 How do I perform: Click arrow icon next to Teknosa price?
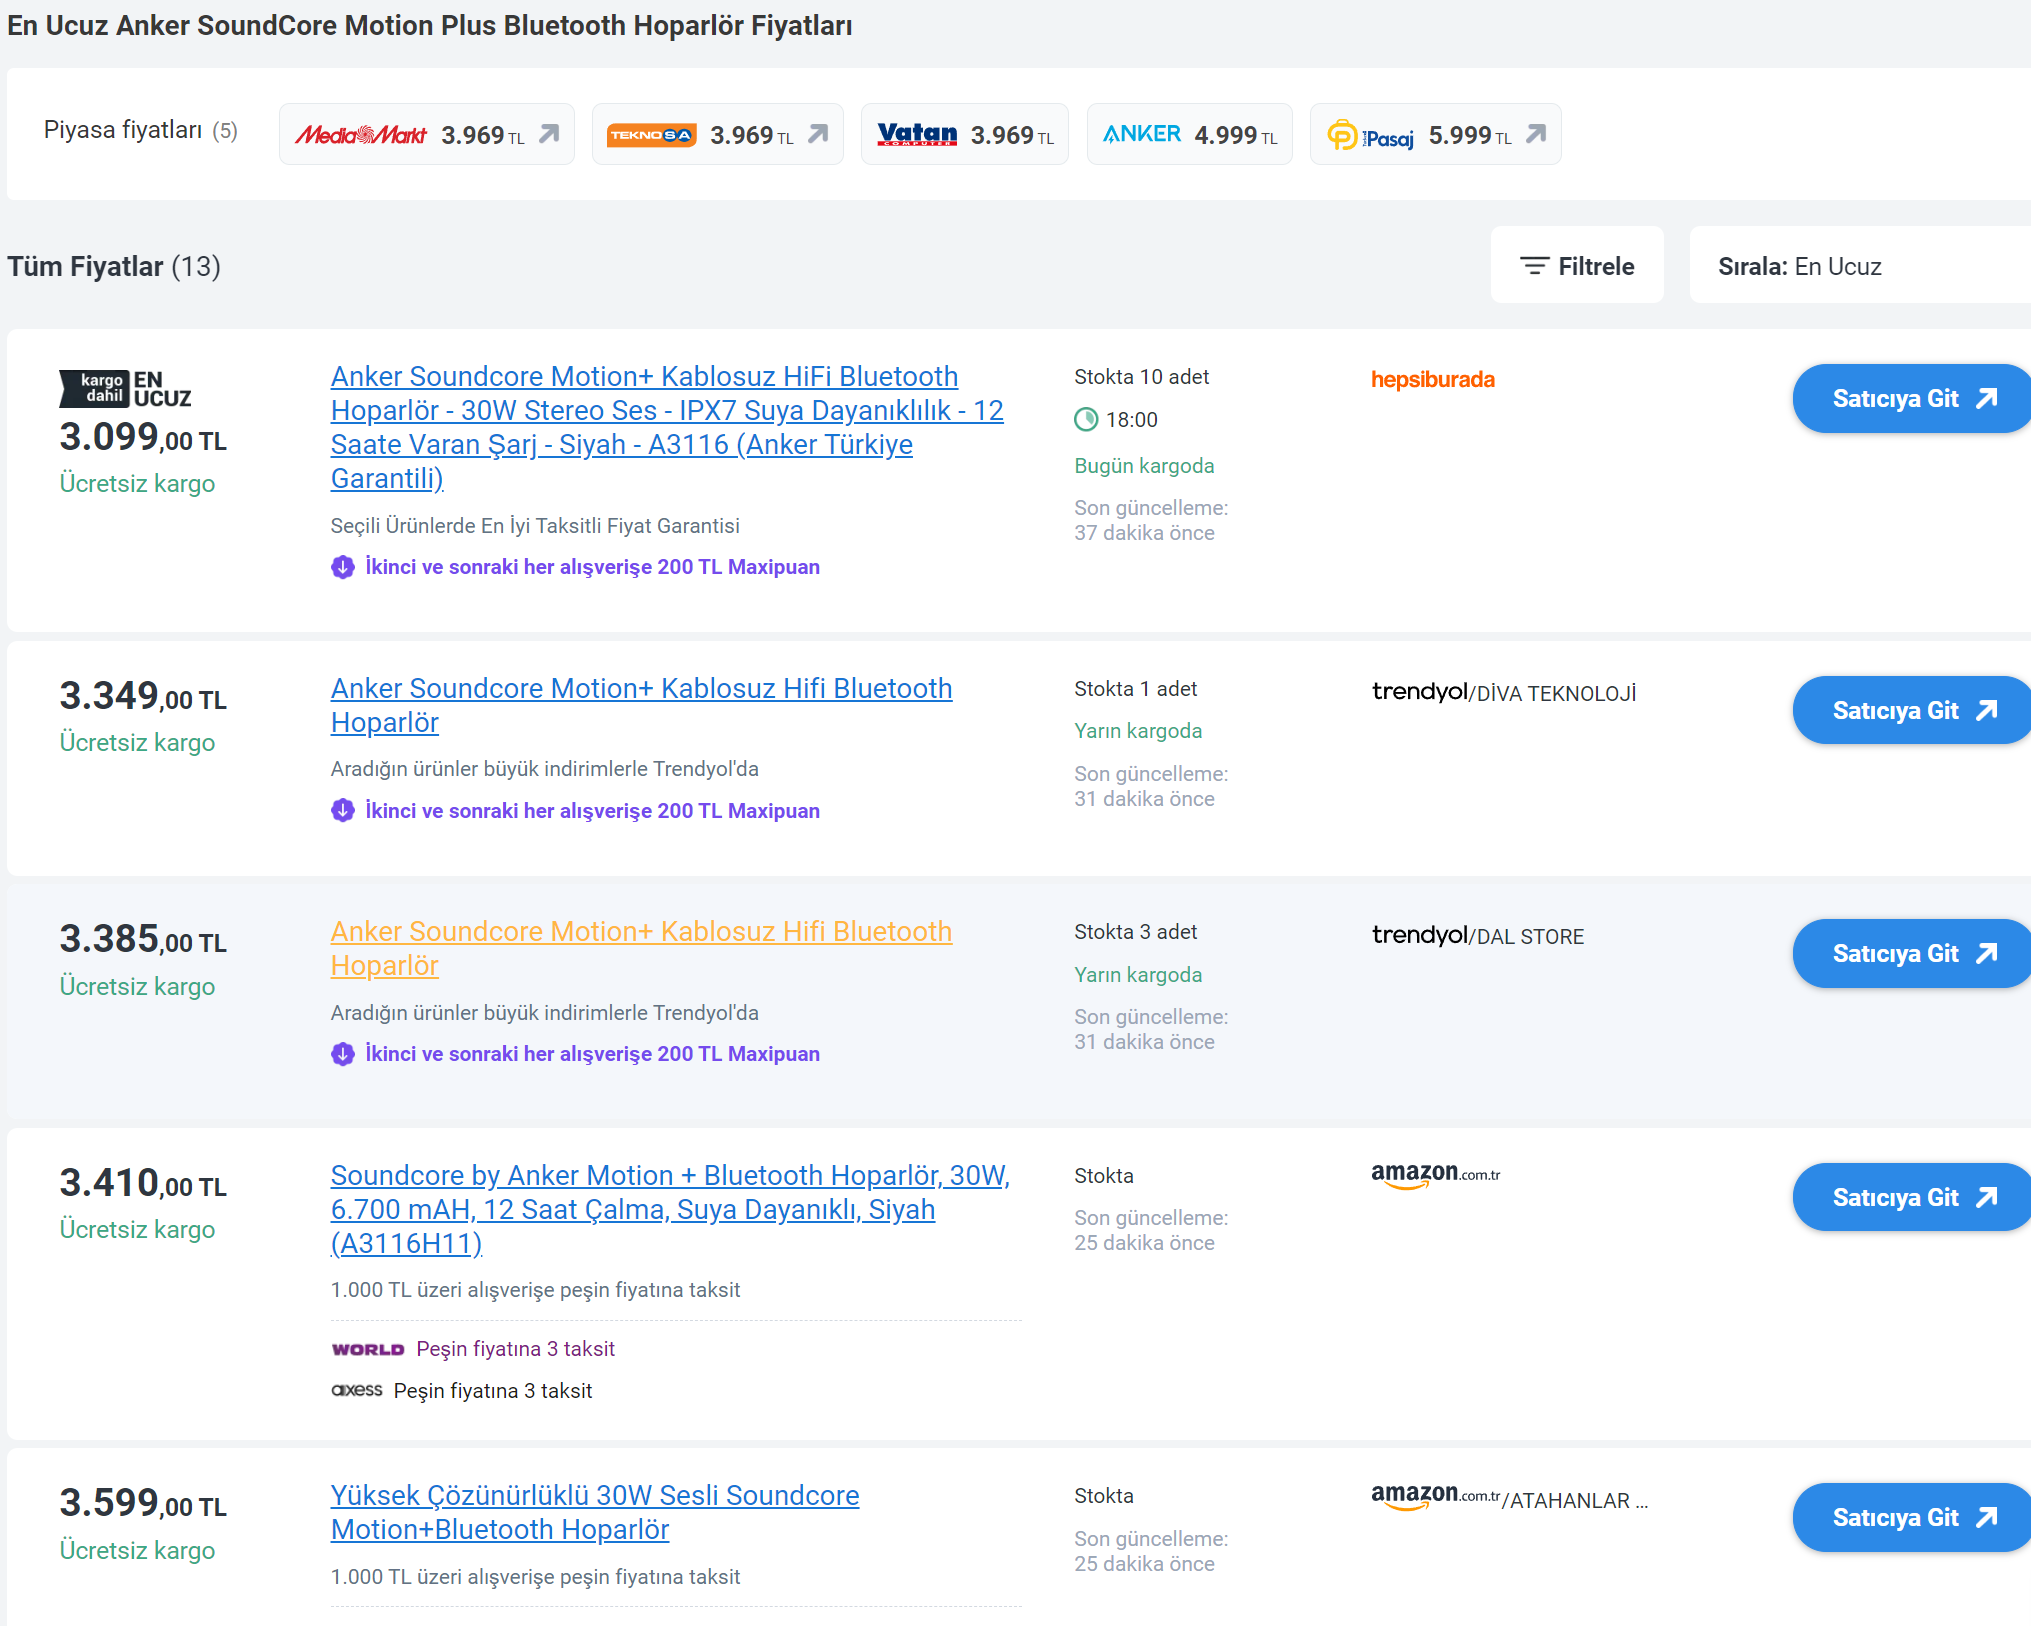click(818, 133)
